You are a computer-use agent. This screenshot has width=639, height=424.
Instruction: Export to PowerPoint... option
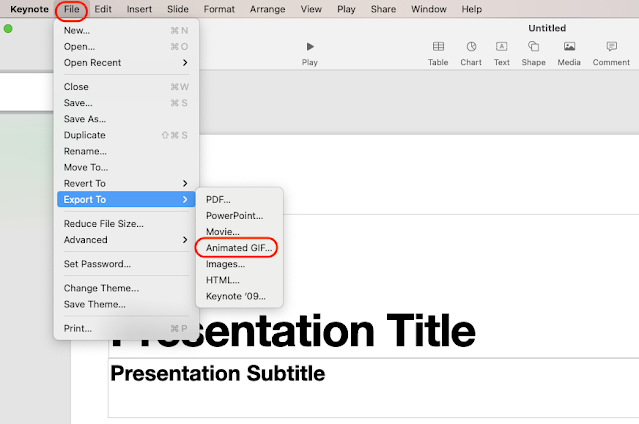(x=239, y=216)
